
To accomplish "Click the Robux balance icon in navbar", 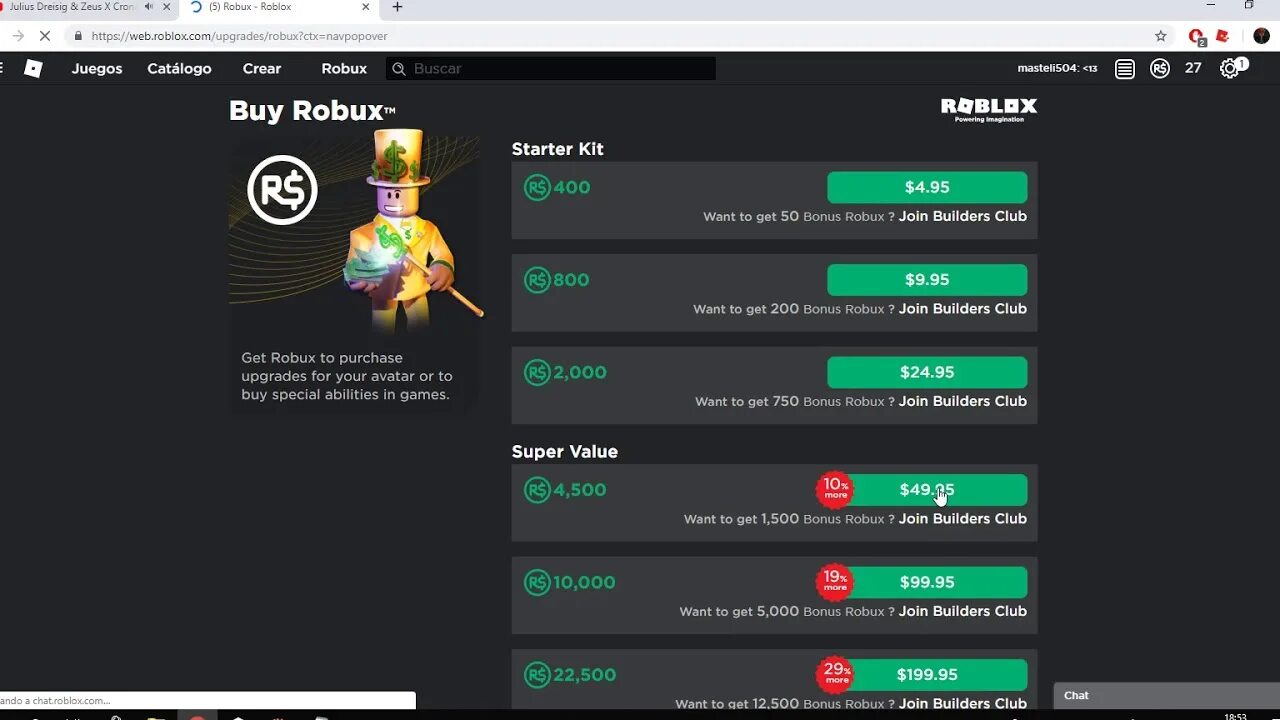I will click(x=1160, y=69).
